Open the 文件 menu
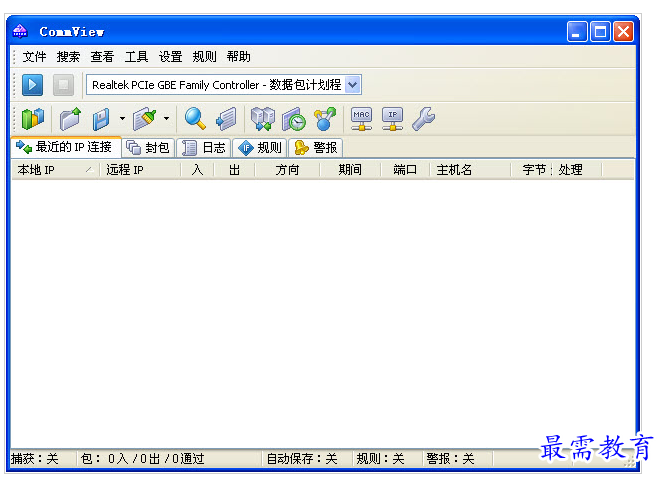This screenshot has height=479, width=662. click(x=34, y=57)
